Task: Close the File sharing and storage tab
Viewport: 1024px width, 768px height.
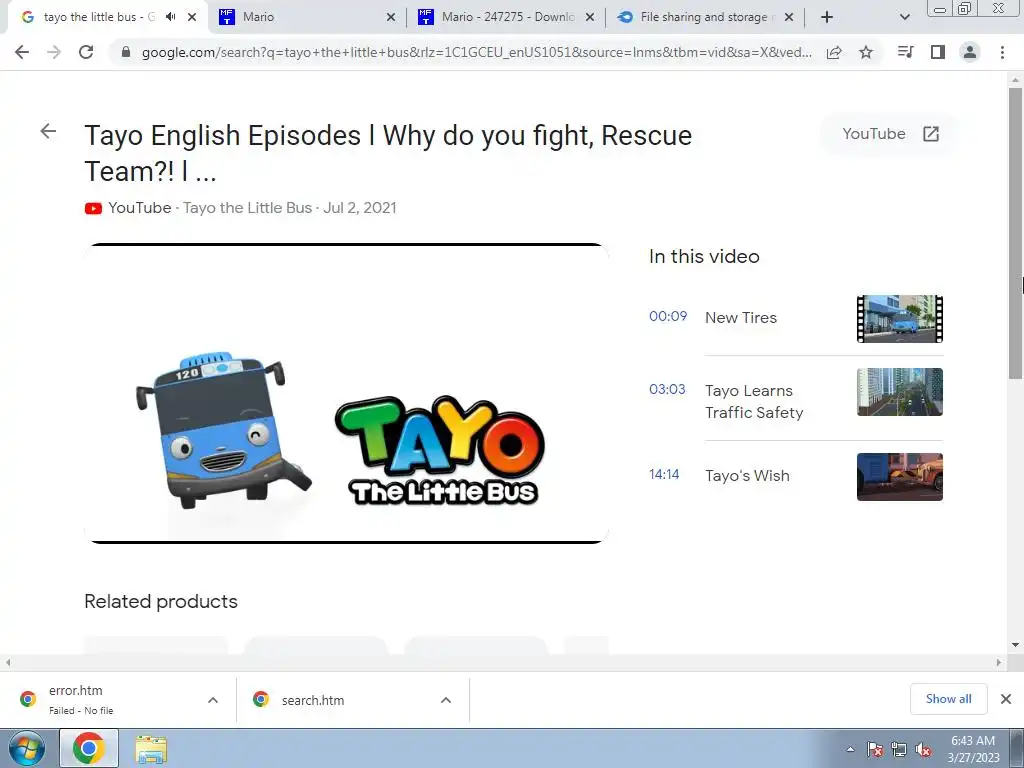Action: (789, 17)
